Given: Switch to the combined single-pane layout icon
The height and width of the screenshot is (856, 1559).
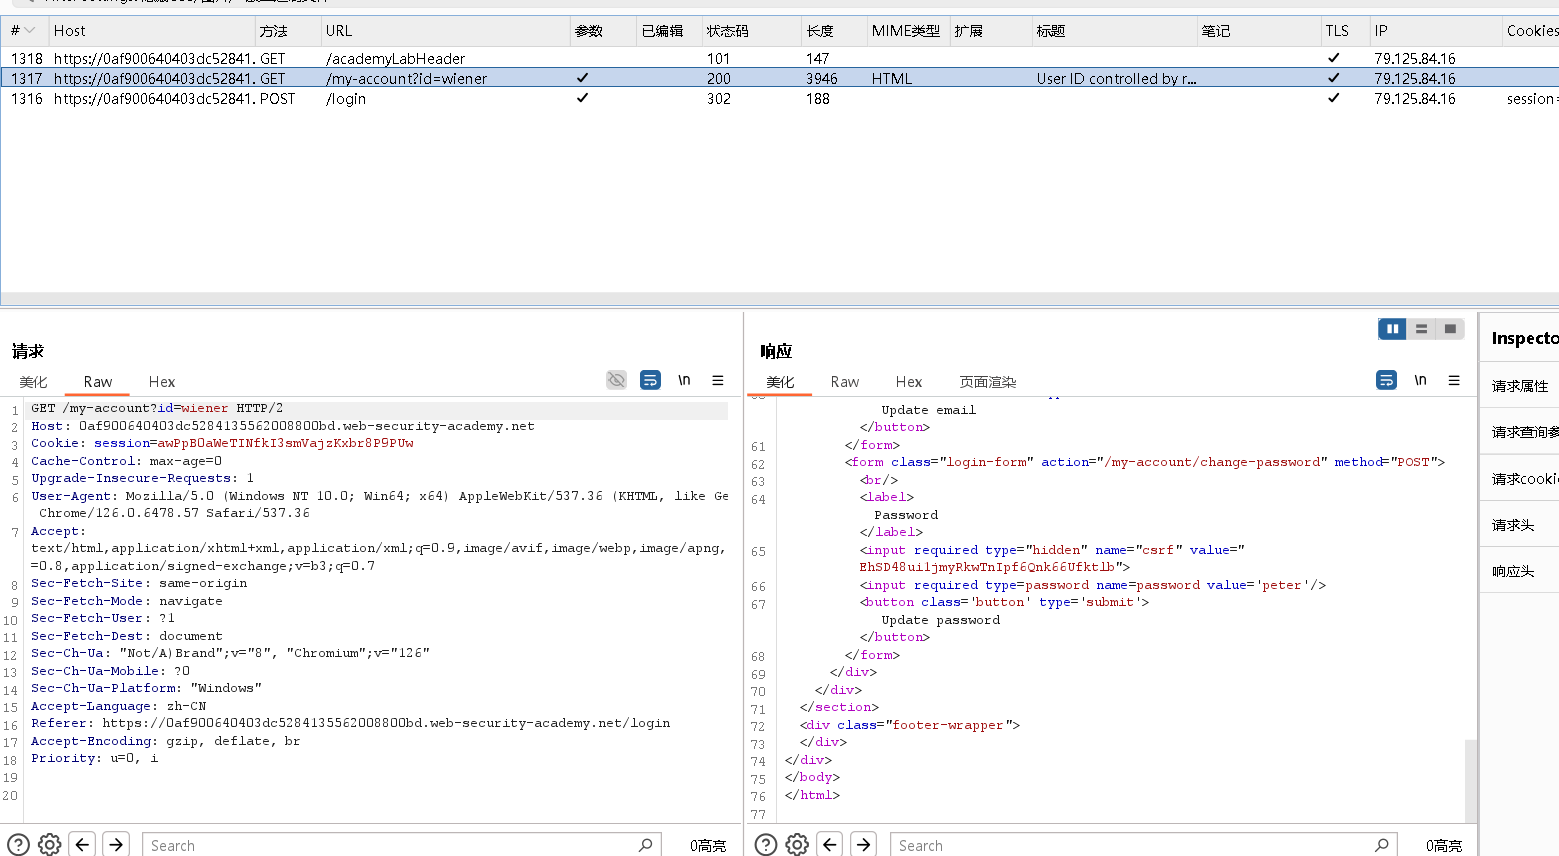Looking at the screenshot, I should [x=1450, y=329].
